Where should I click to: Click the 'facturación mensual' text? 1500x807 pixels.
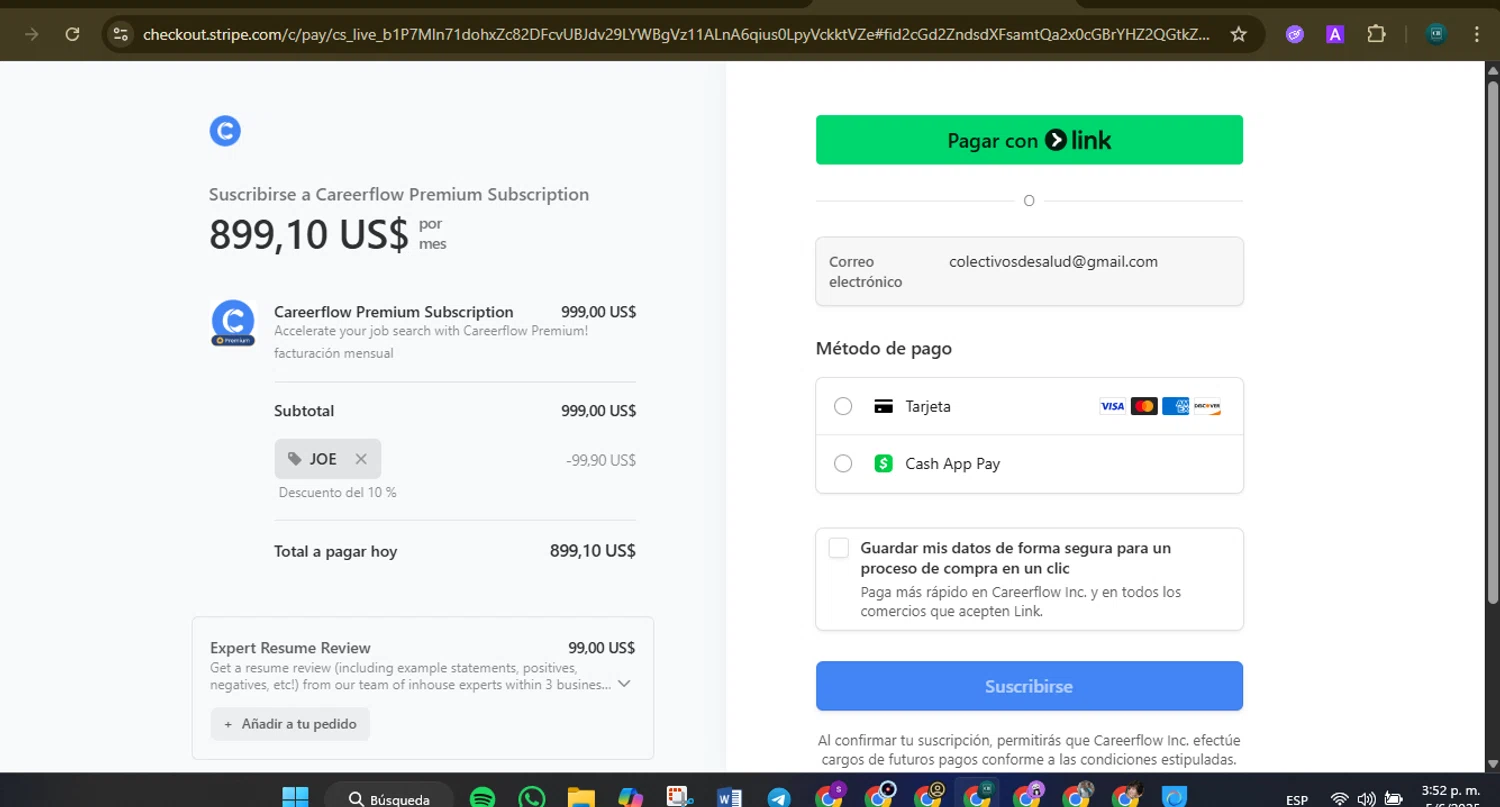(333, 353)
